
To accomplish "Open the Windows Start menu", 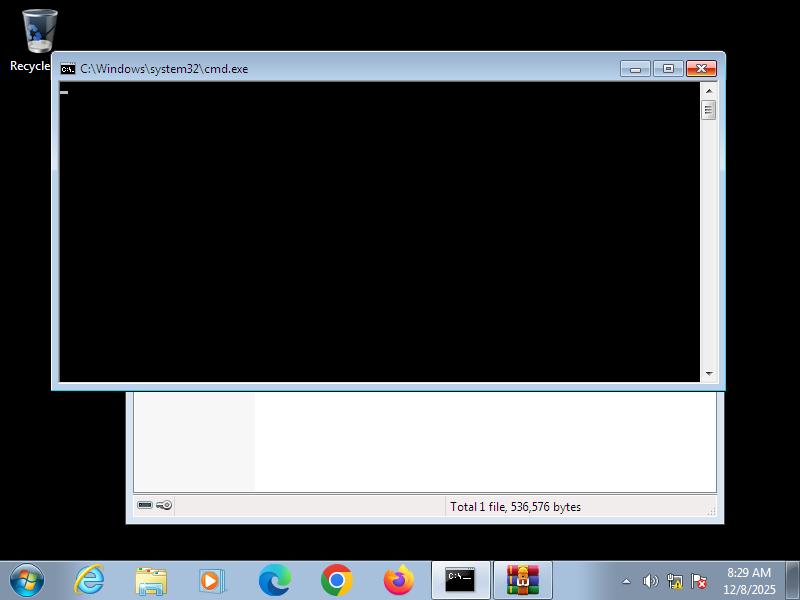I will [x=27, y=580].
